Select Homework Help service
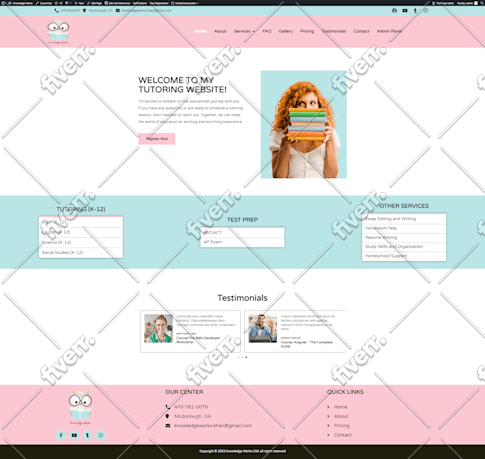This screenshot has height=459, width=485. point(404,228)
